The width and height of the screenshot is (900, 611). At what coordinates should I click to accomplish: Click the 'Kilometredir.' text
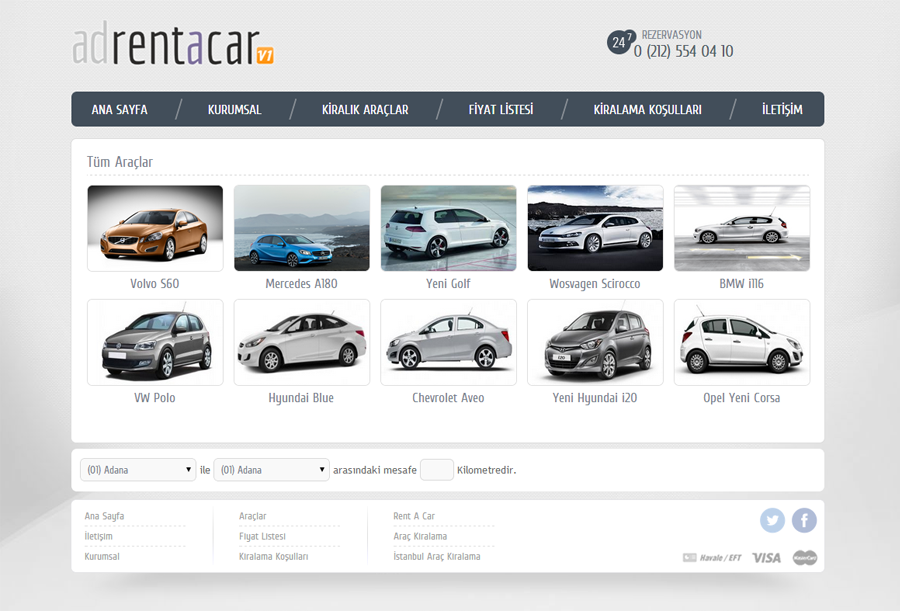pos(487,470)
